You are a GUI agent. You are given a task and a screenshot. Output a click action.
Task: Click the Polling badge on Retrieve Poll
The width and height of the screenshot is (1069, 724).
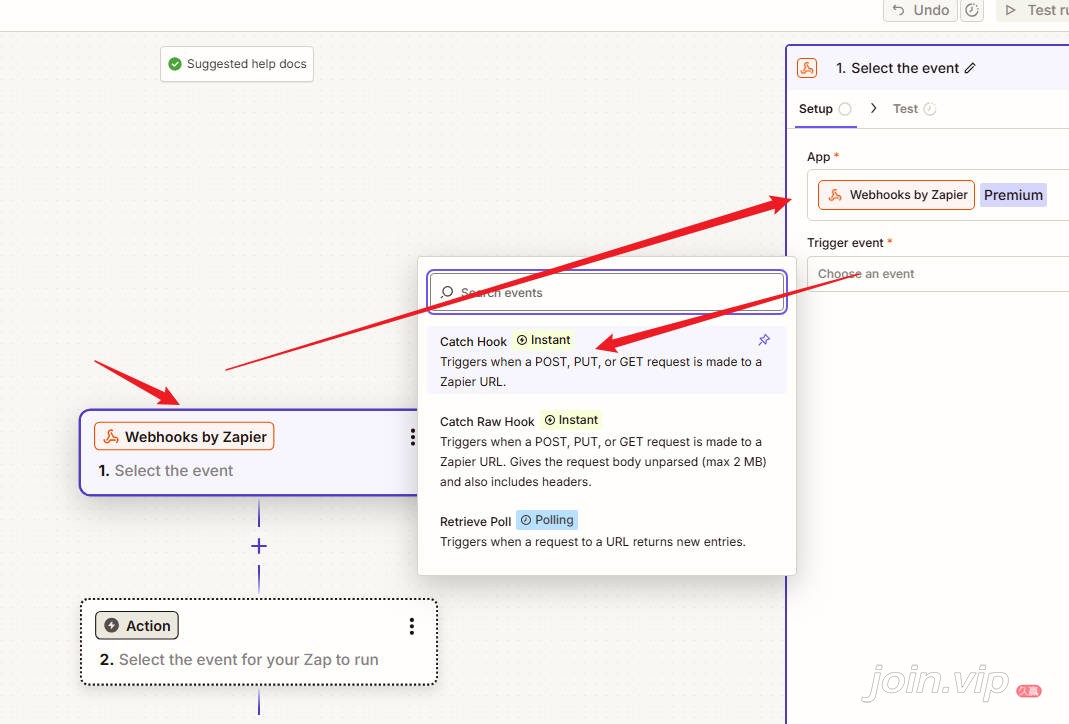547,520
